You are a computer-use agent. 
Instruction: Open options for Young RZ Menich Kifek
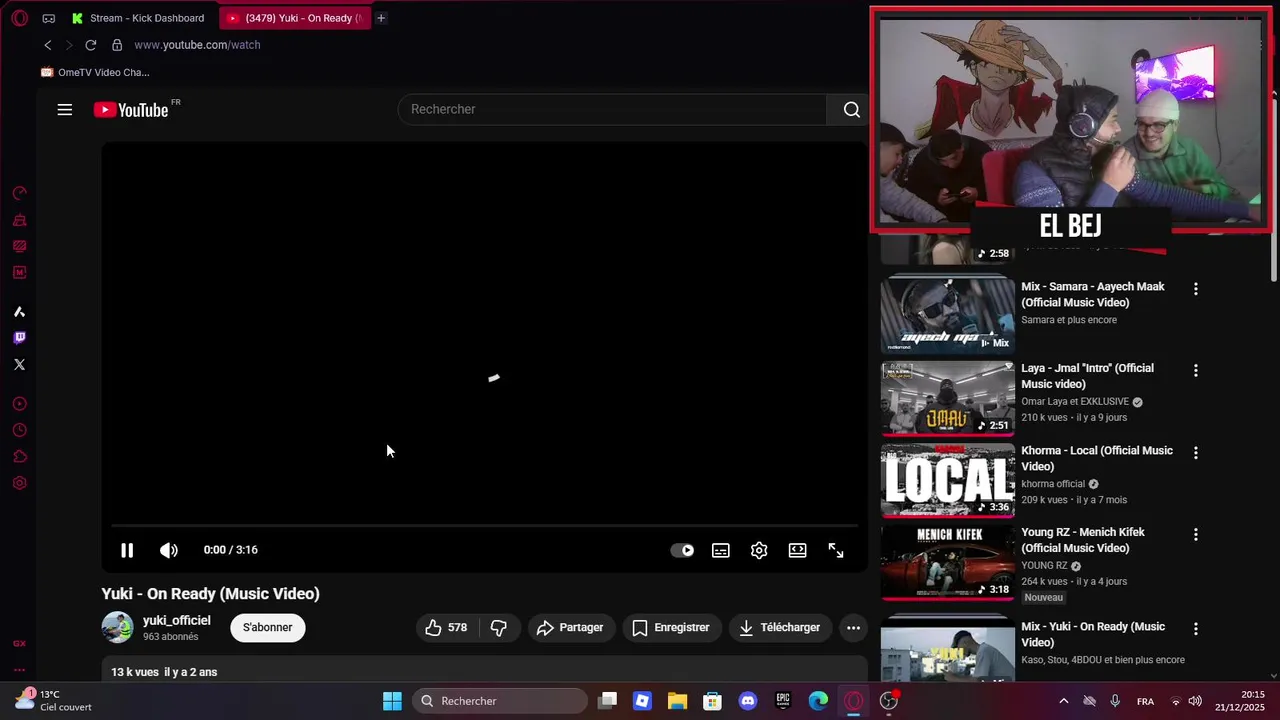[x=1195, y=535]
